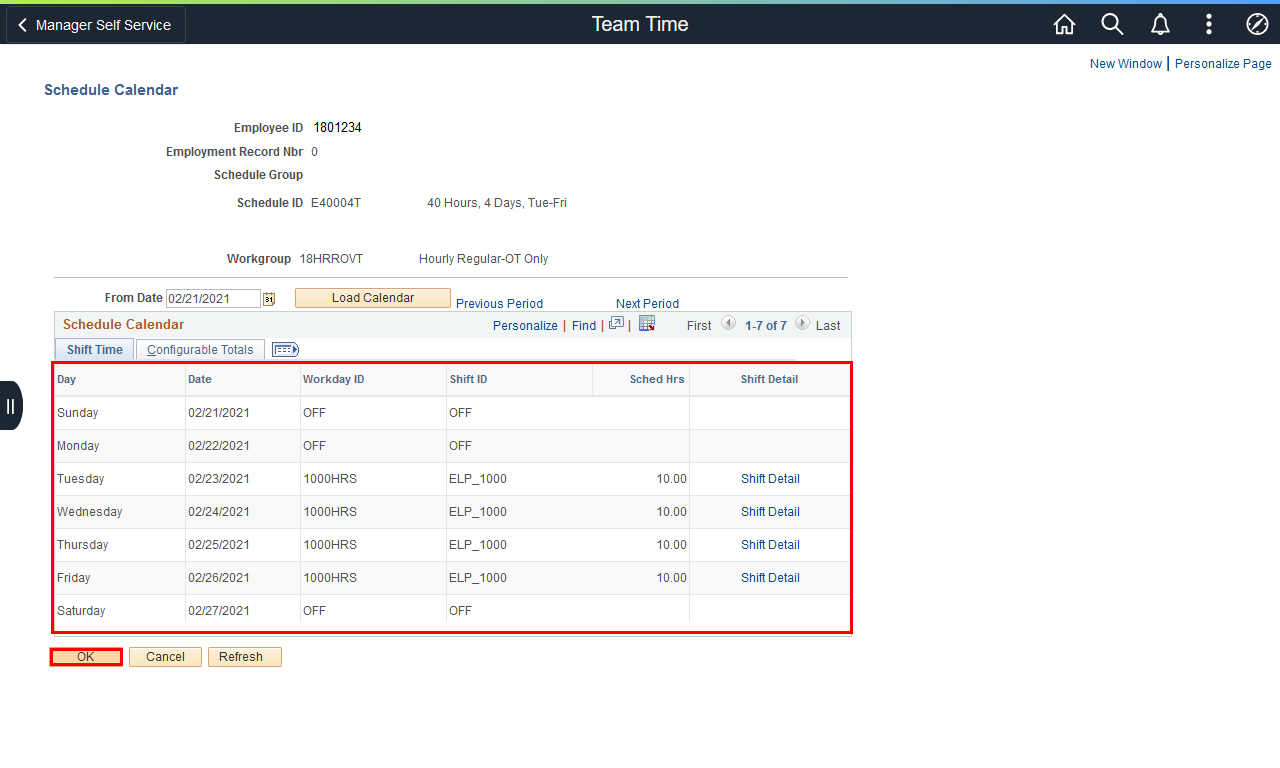The height and width of the screenshot is (768, 1280).
Task: Open the Search magnifier icon
Action: (x=1112, y=24)
